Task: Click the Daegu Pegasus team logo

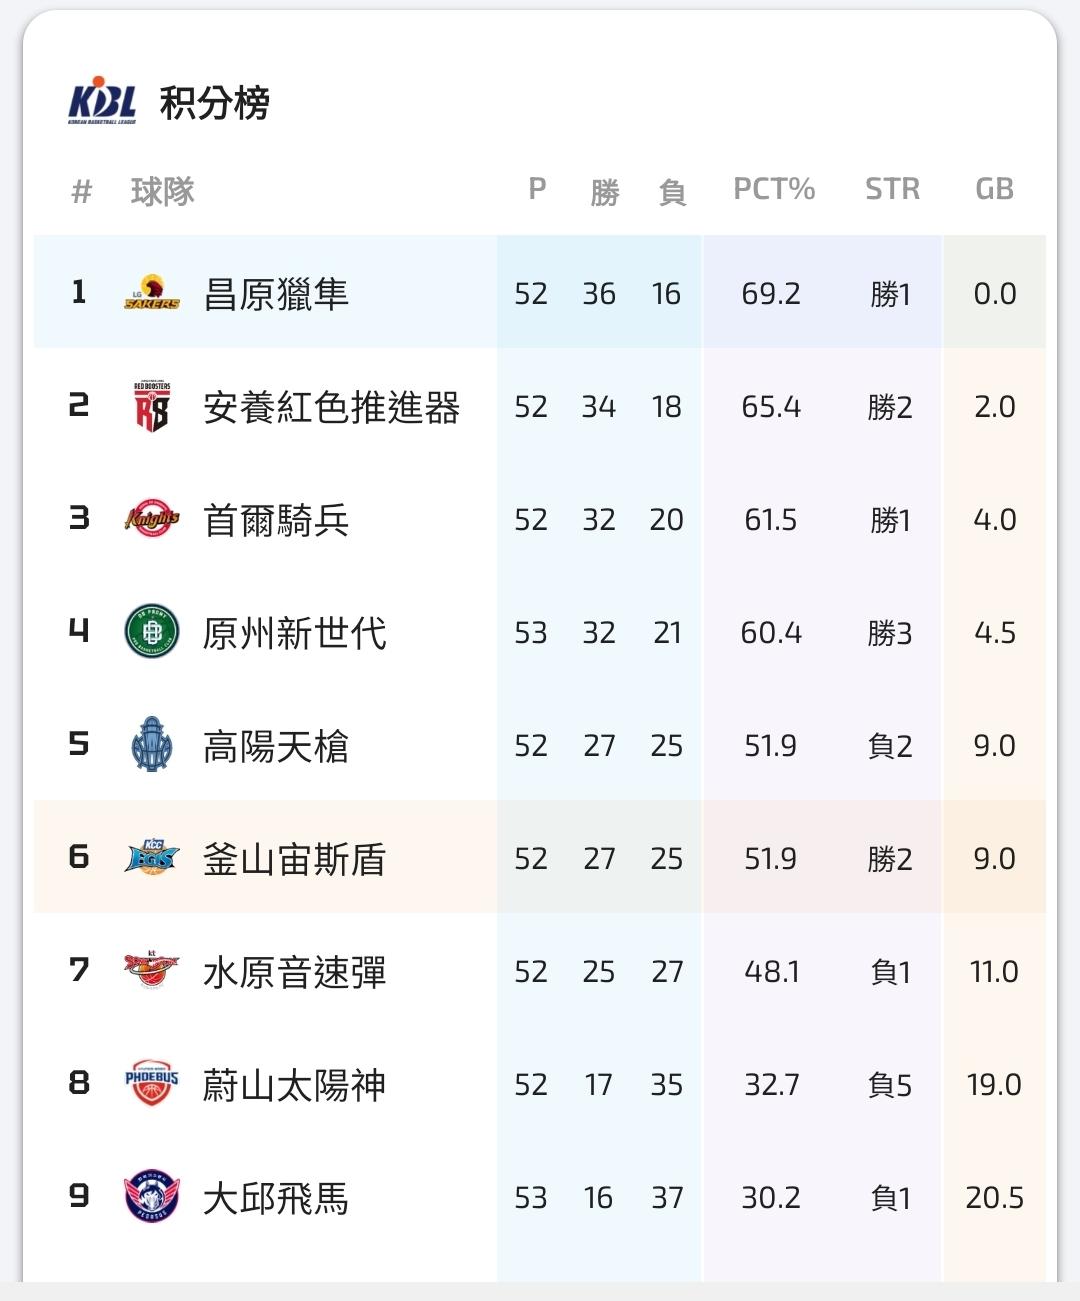Action: coord(152,1197)
